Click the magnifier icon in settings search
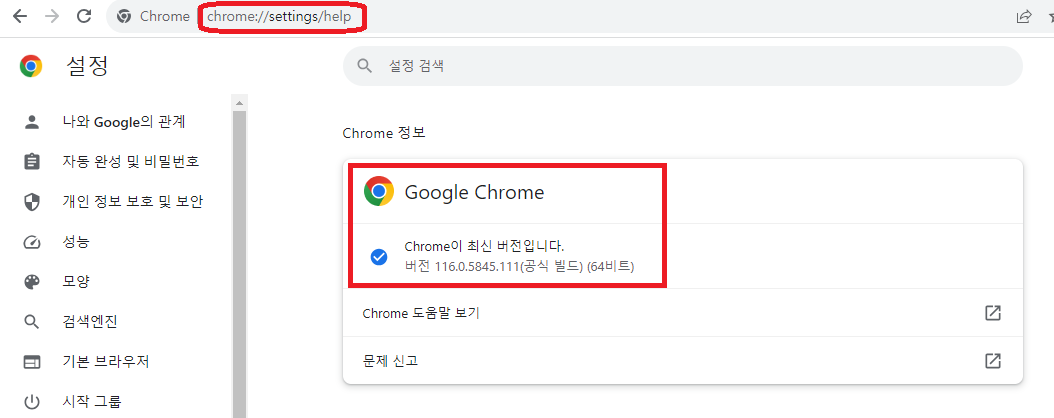This screenshot has height=418, width=1054. tap(364, 66)
